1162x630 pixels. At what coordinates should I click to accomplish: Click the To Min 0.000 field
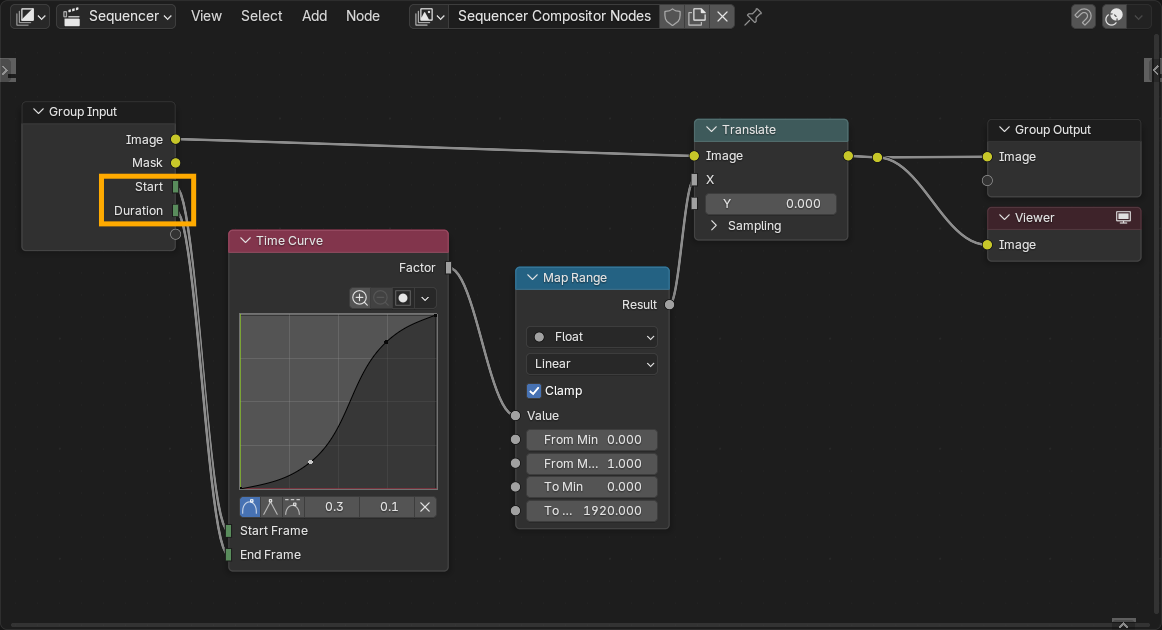coord(592,487)
